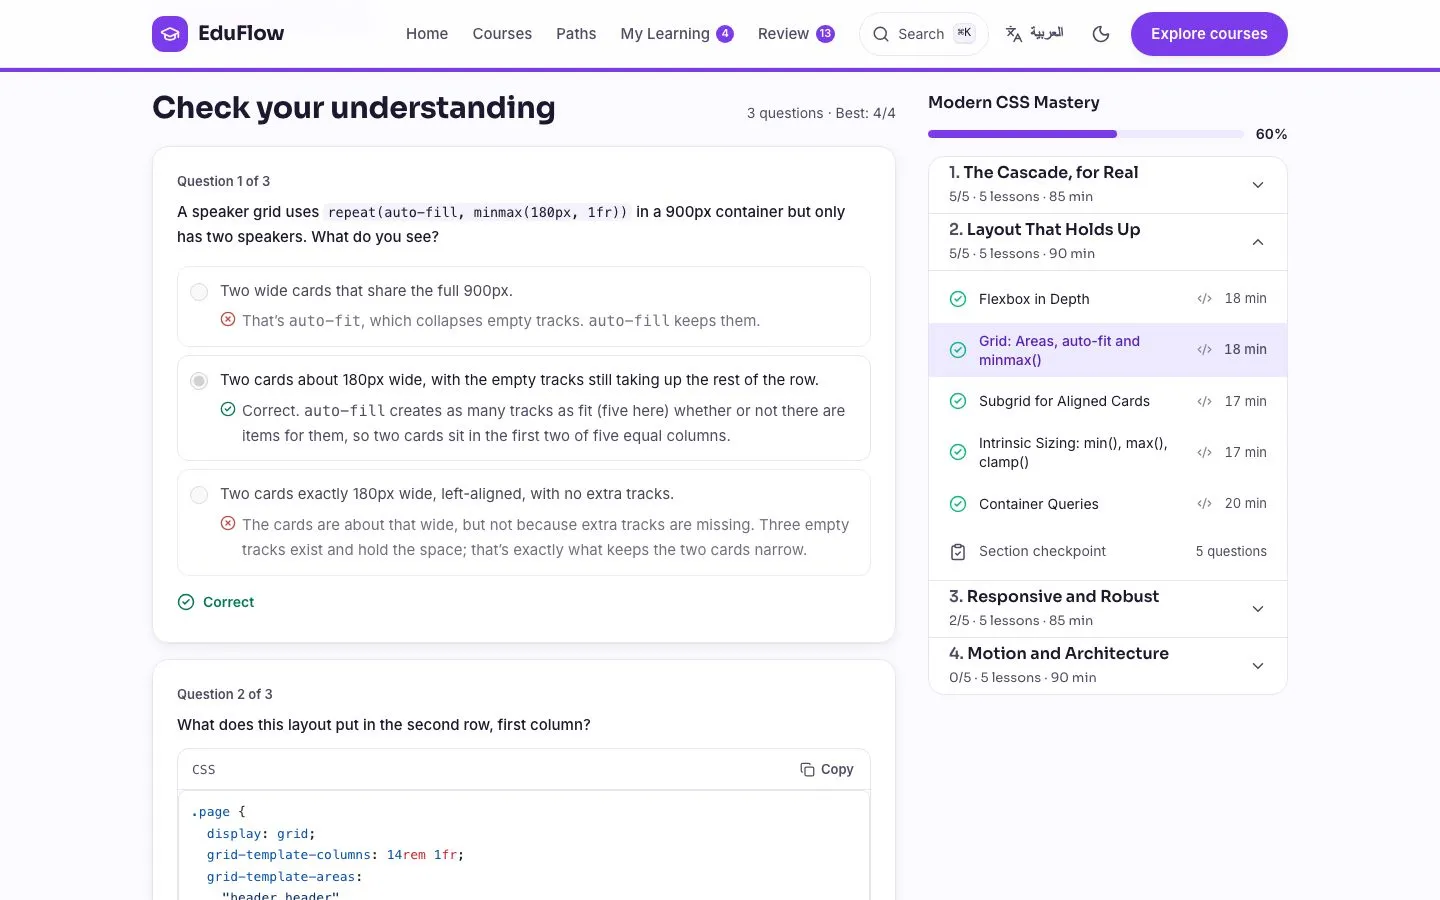Viewport: 1440px width, 900px height.
Task: Click the code icon on Container Queries row
Action: [x=1205, y=504]
